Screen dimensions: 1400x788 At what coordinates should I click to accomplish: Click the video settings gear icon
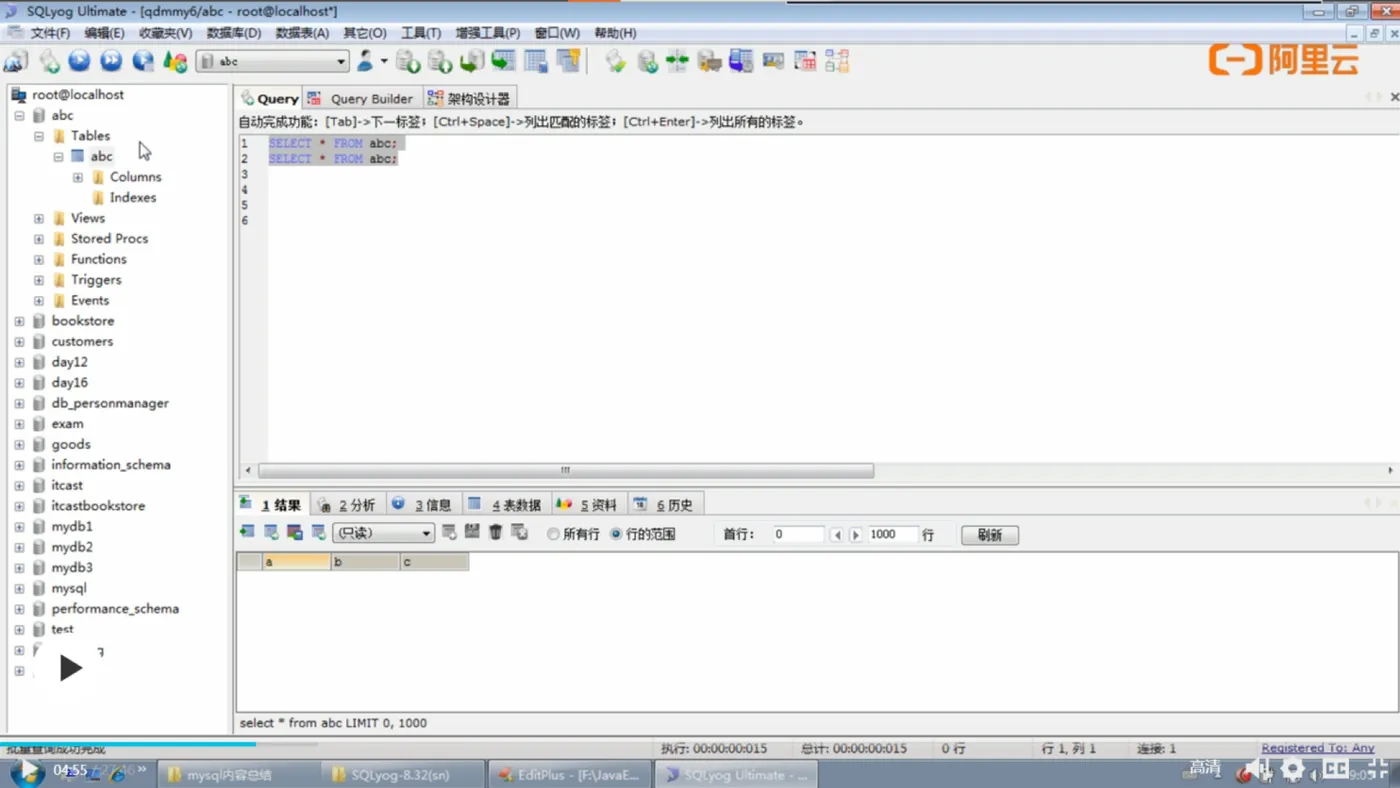(1293, 769)
